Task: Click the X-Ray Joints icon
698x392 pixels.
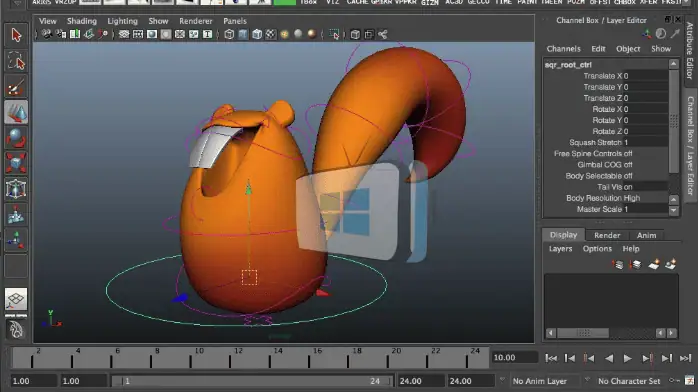Action: 383,34
